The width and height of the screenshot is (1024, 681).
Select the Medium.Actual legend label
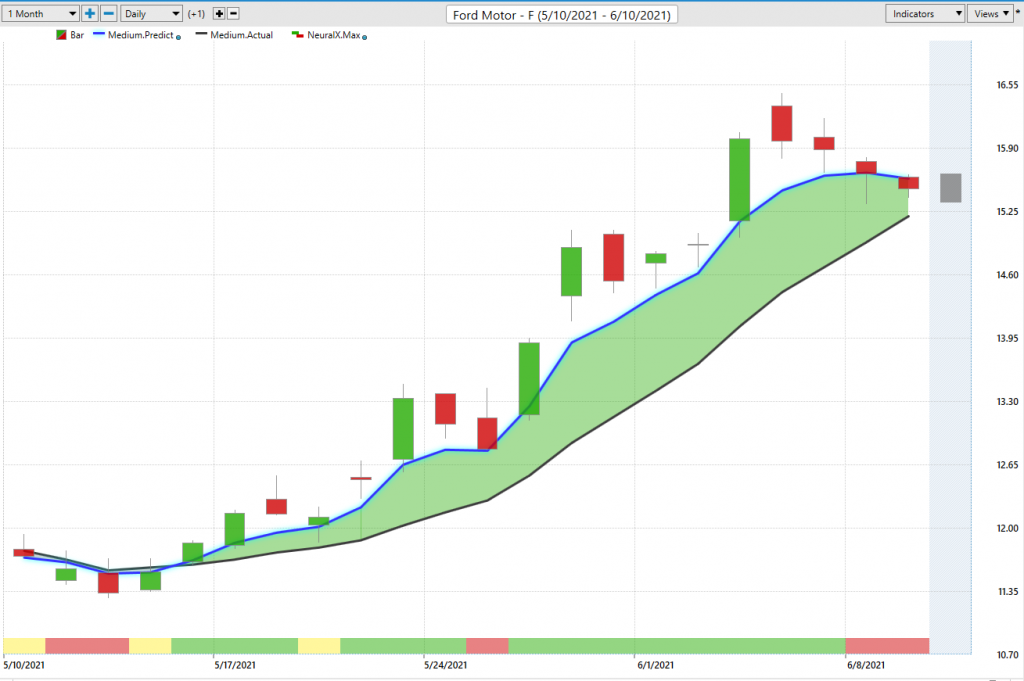tap(242, 35)
